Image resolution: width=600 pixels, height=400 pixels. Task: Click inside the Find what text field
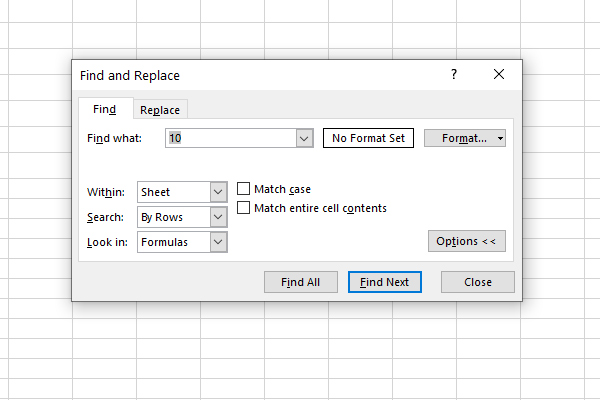click(230, 138)
